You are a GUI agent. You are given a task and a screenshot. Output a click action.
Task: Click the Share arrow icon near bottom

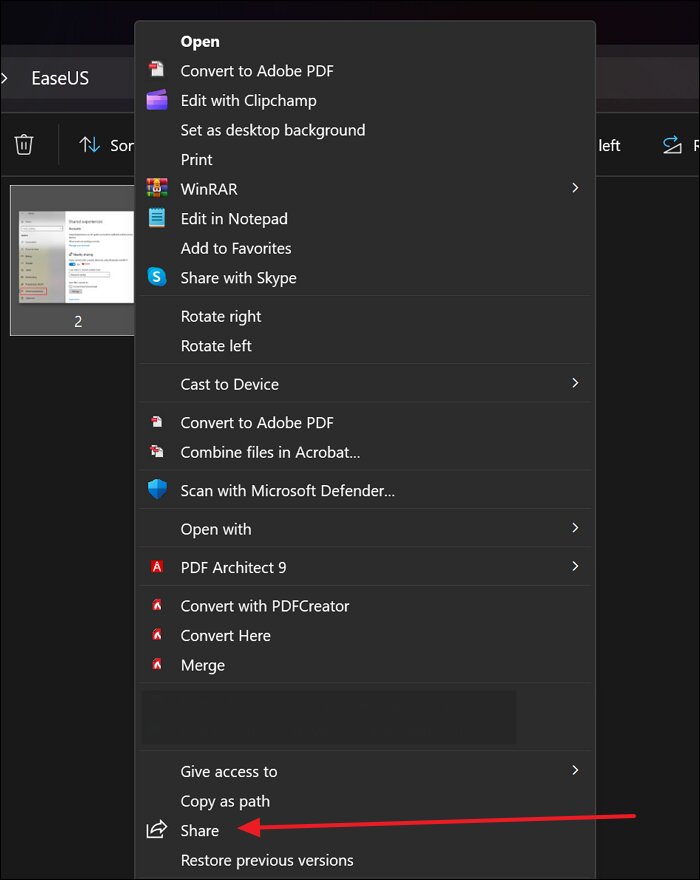coord(157,830)
